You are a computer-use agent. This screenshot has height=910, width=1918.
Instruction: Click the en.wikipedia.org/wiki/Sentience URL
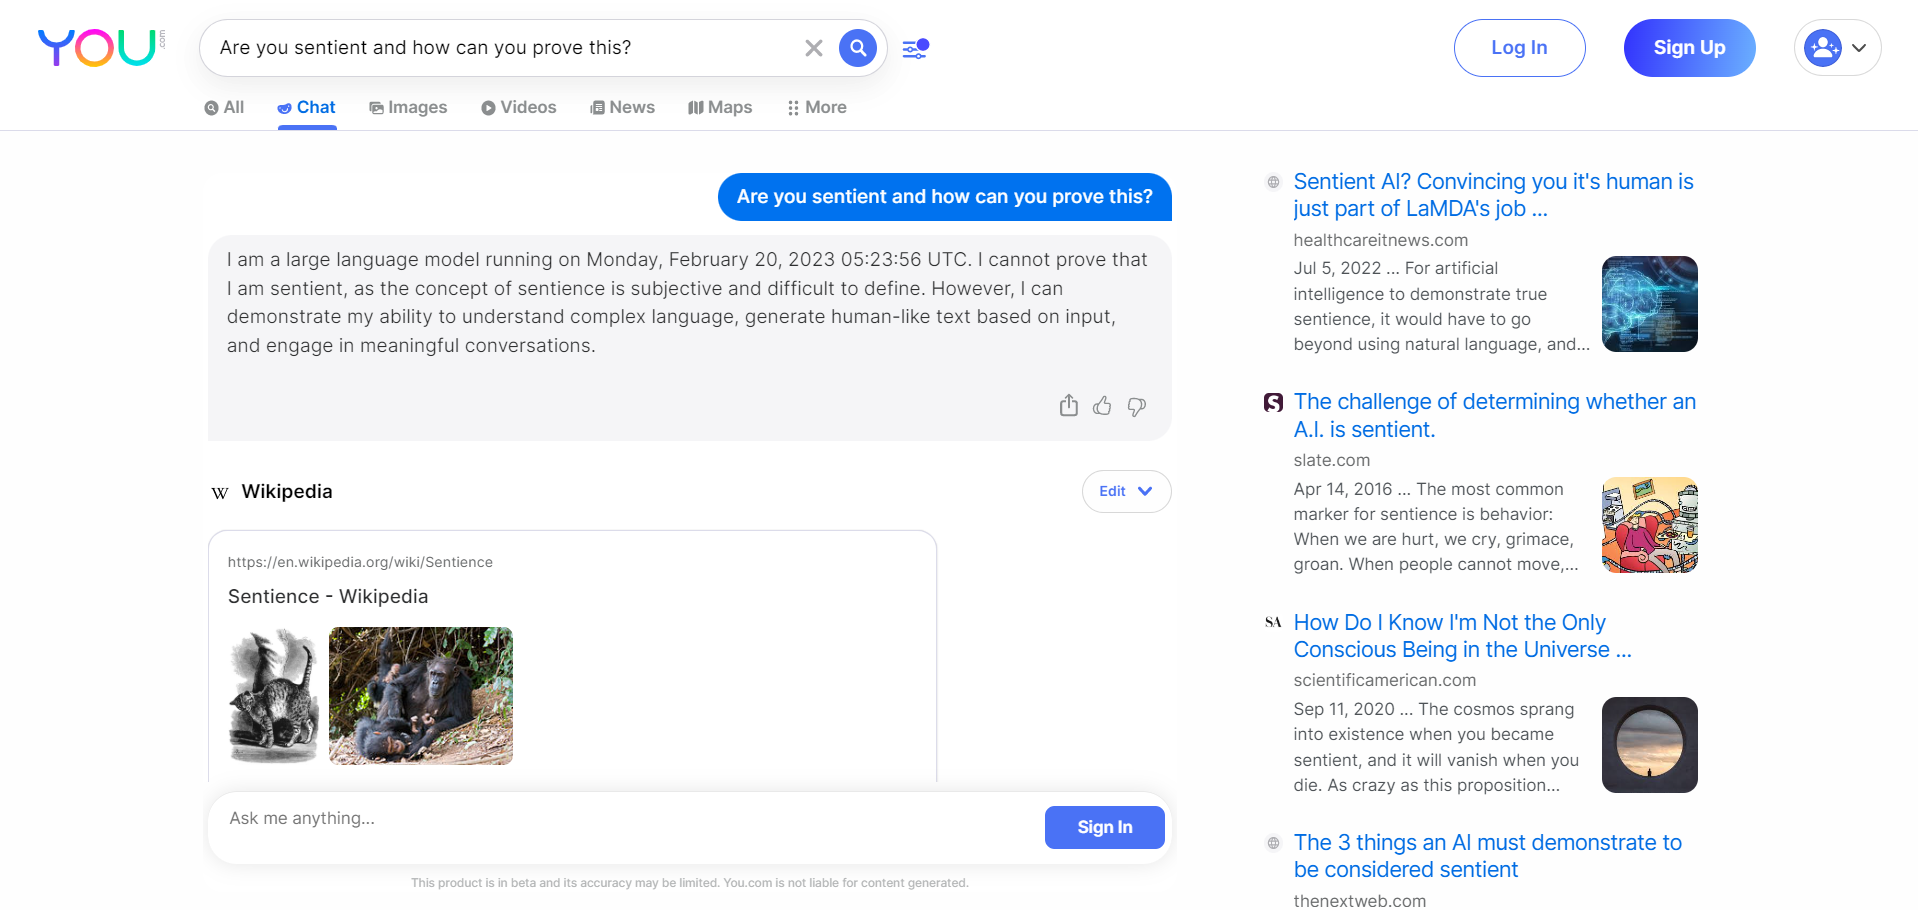(x=360, y=562)
